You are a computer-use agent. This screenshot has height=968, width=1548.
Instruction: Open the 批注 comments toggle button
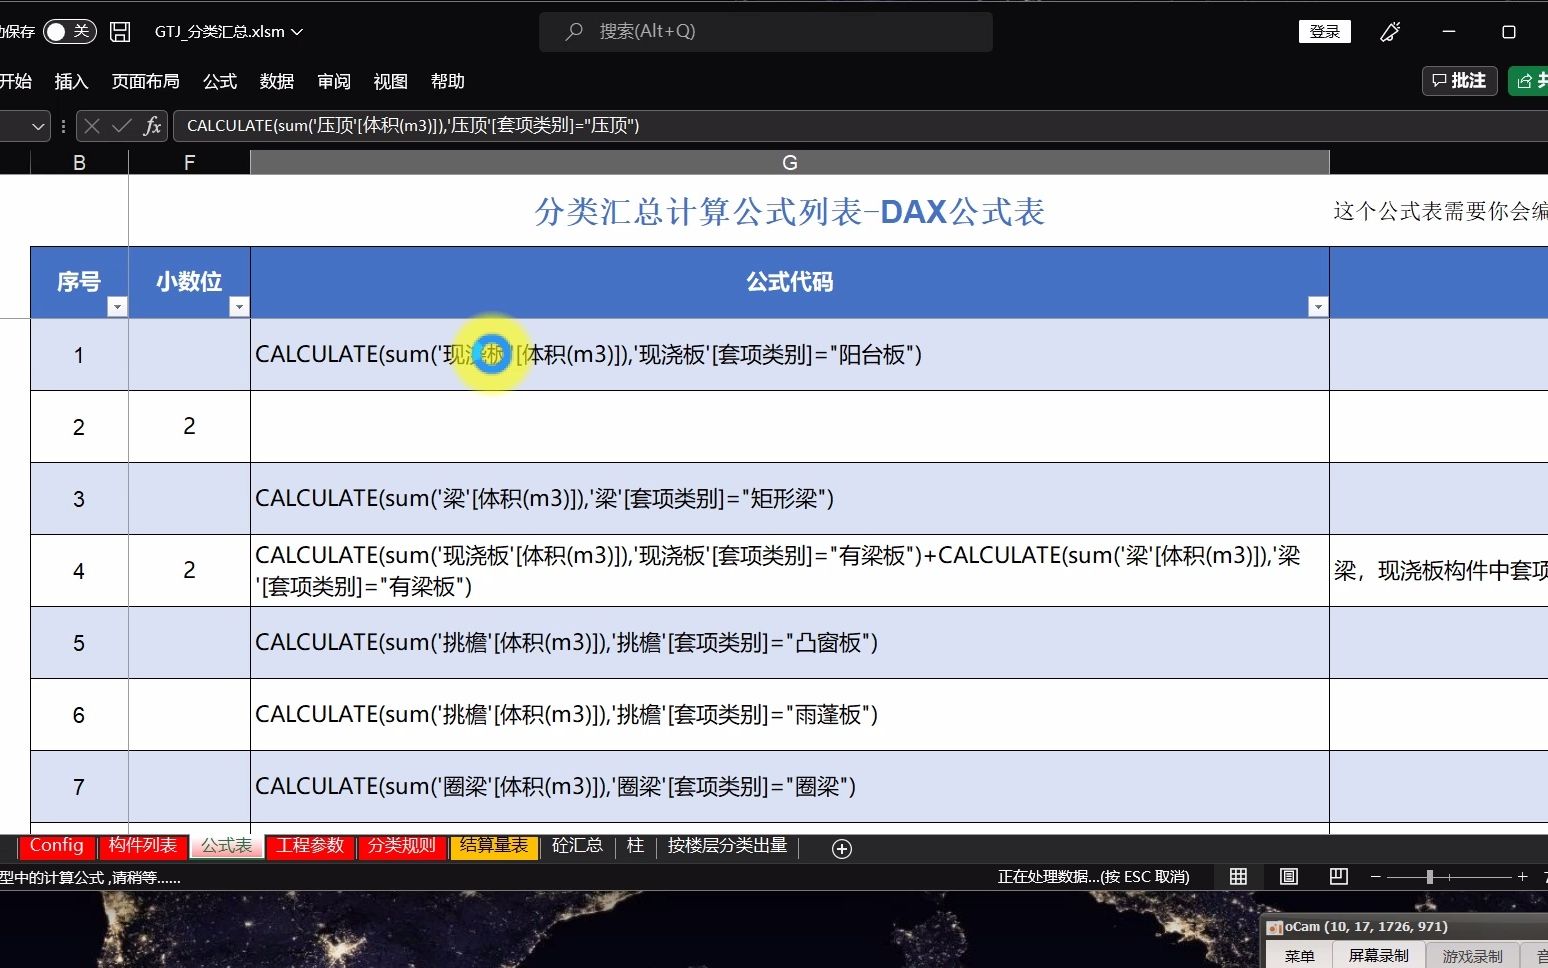tap(1459, 81)
